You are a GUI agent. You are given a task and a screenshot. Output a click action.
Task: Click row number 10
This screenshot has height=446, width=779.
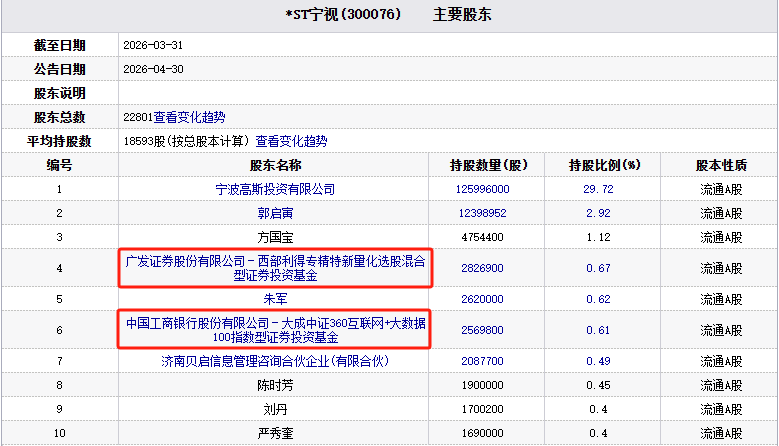(60, 433)
